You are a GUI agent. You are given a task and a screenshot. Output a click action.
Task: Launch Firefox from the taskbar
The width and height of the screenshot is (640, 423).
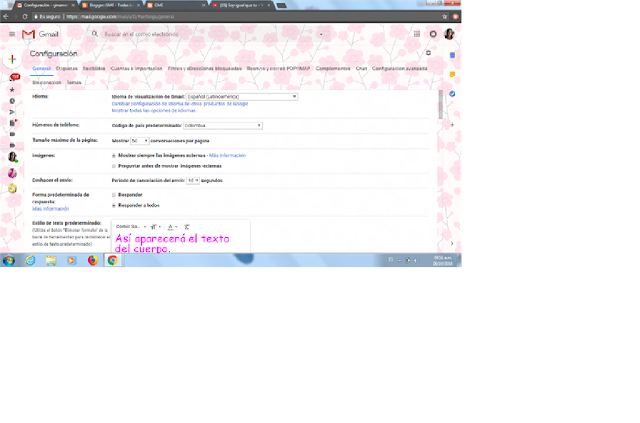tap(93, 260)
